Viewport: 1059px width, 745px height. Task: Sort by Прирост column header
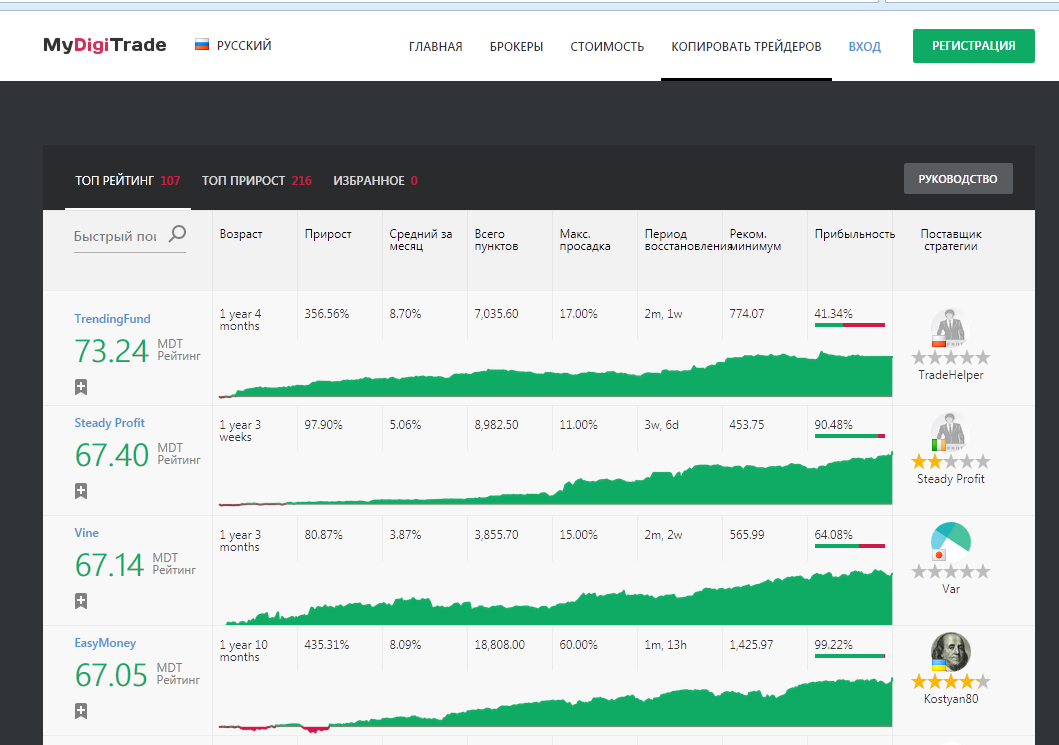point(328,234)
